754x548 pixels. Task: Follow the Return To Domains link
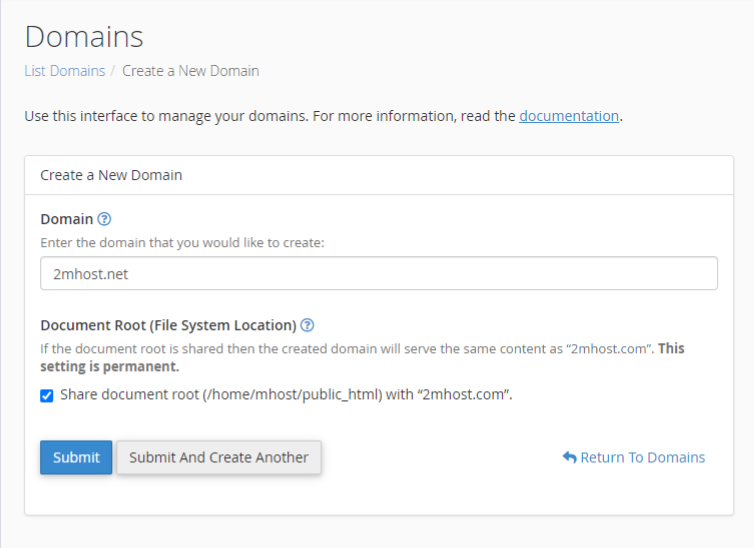click(x=642, y=458)
